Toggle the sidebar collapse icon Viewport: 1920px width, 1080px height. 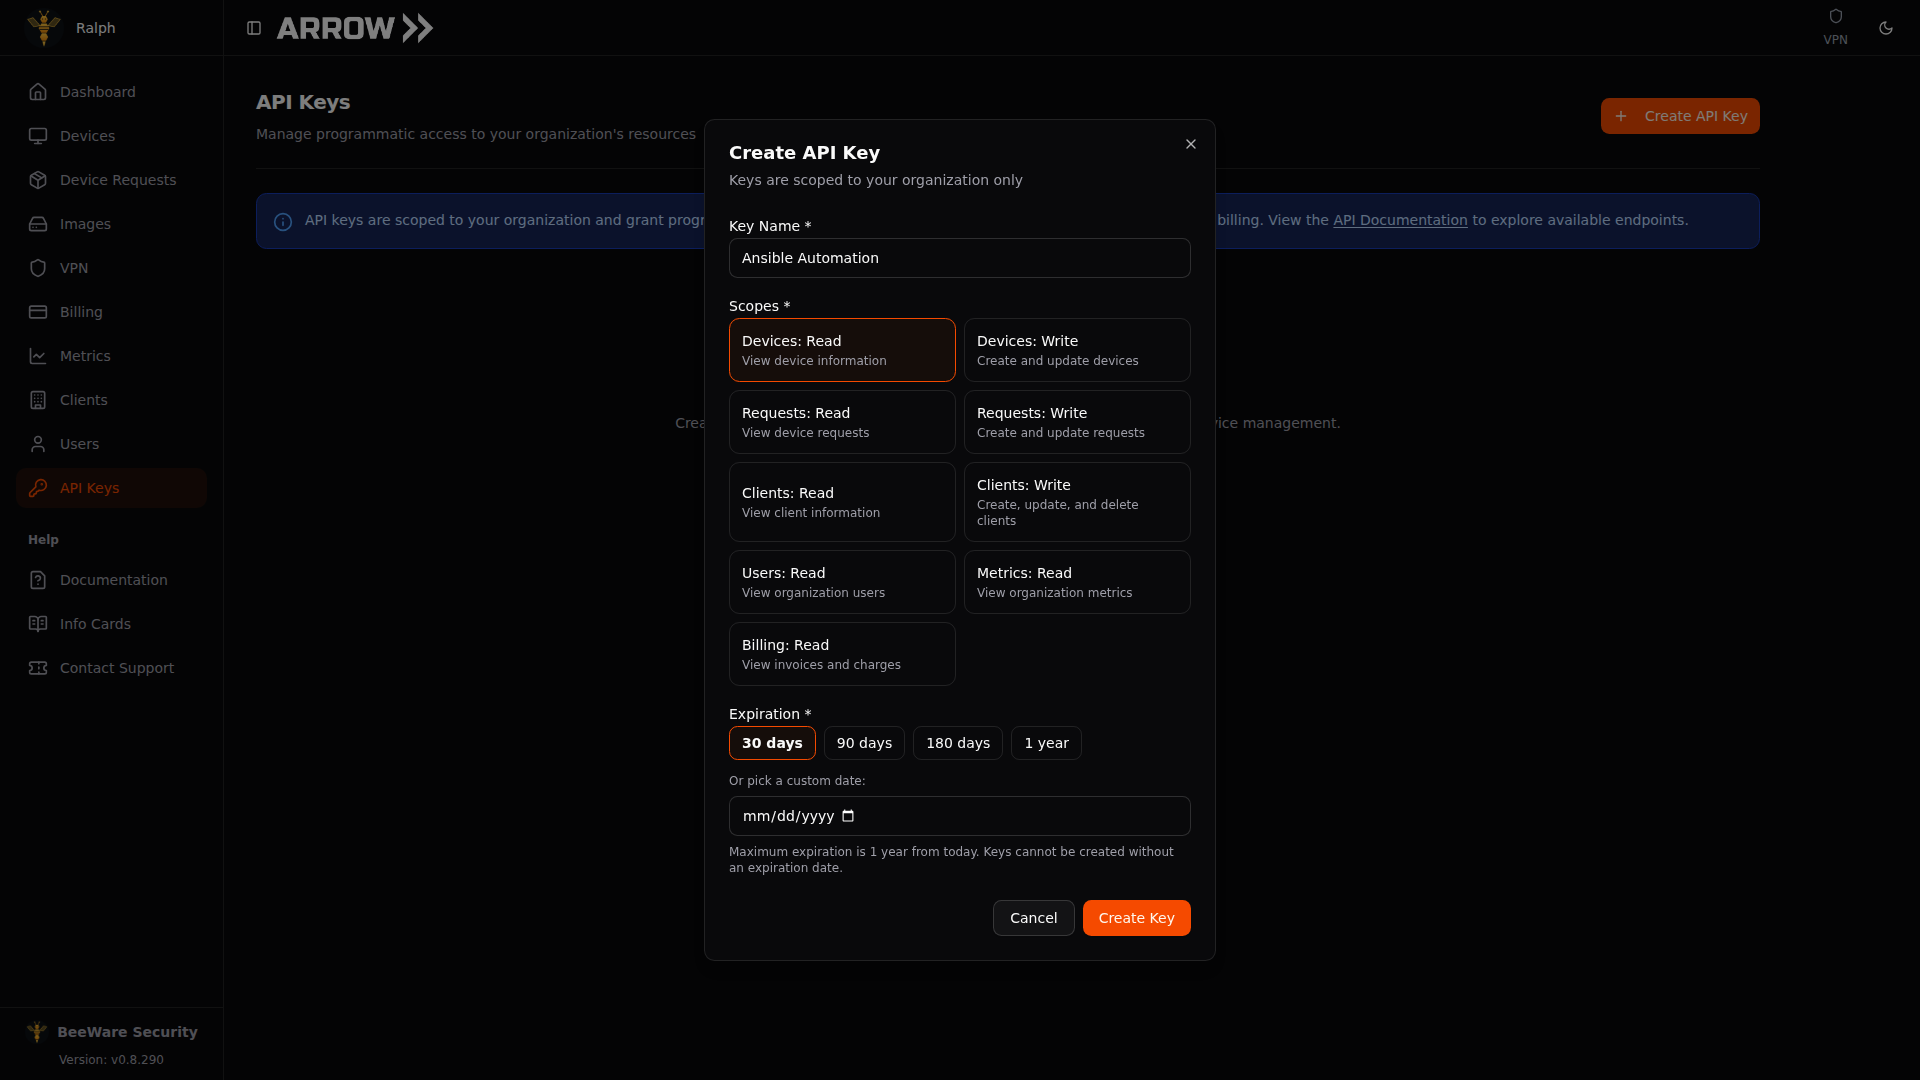click(x=254, y=28)
